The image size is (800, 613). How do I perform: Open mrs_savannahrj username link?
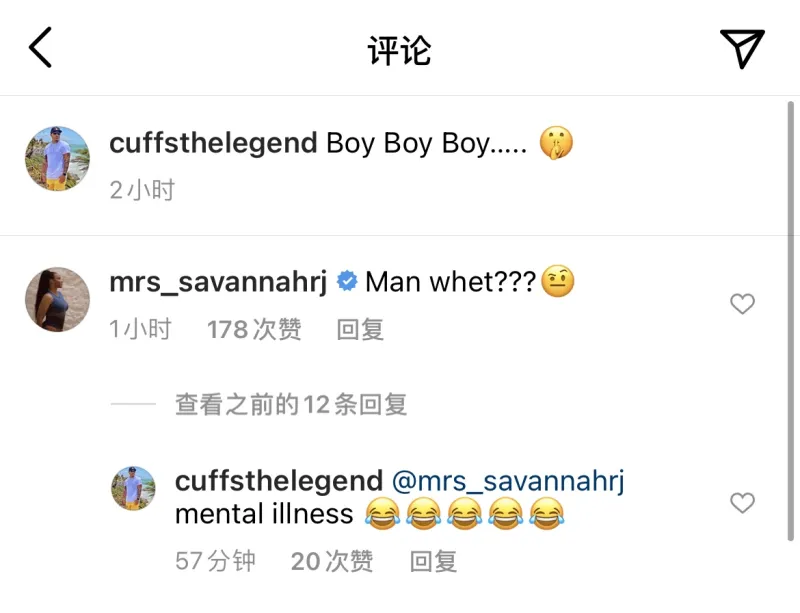[x=218, y=282]
